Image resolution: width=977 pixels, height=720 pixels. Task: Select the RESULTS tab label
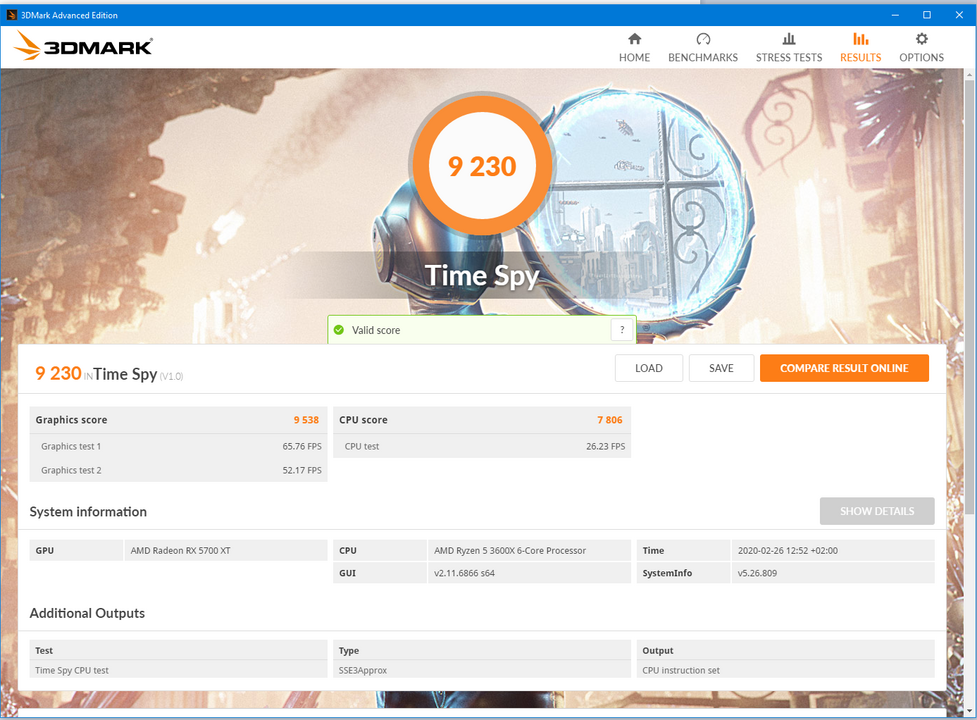[x=860, y=57]
